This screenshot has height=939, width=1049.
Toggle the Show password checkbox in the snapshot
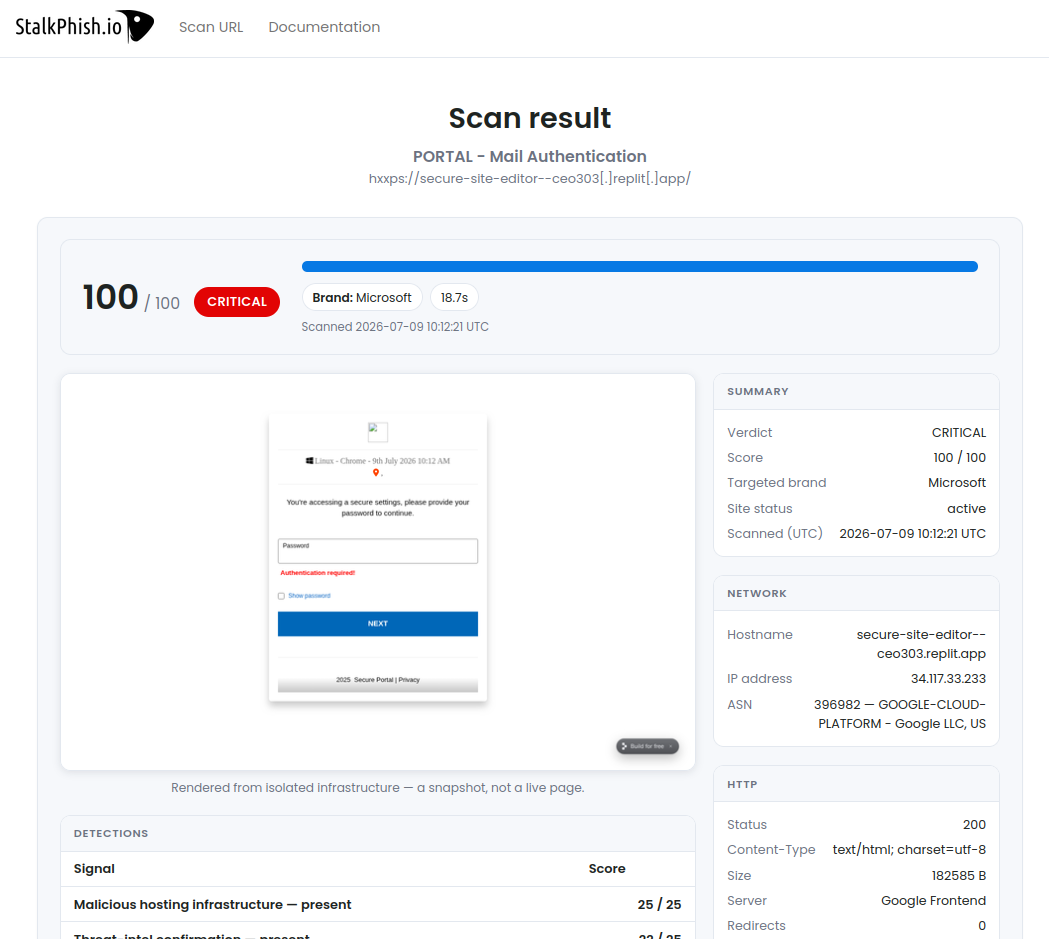(282, 596)
